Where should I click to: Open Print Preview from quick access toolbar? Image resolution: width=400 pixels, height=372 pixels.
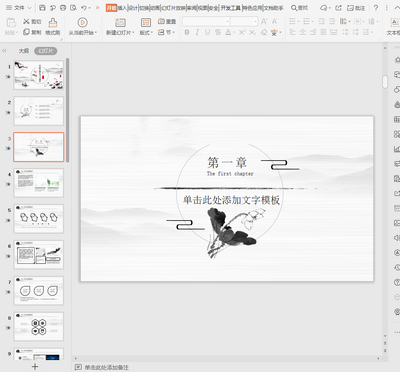73,7
